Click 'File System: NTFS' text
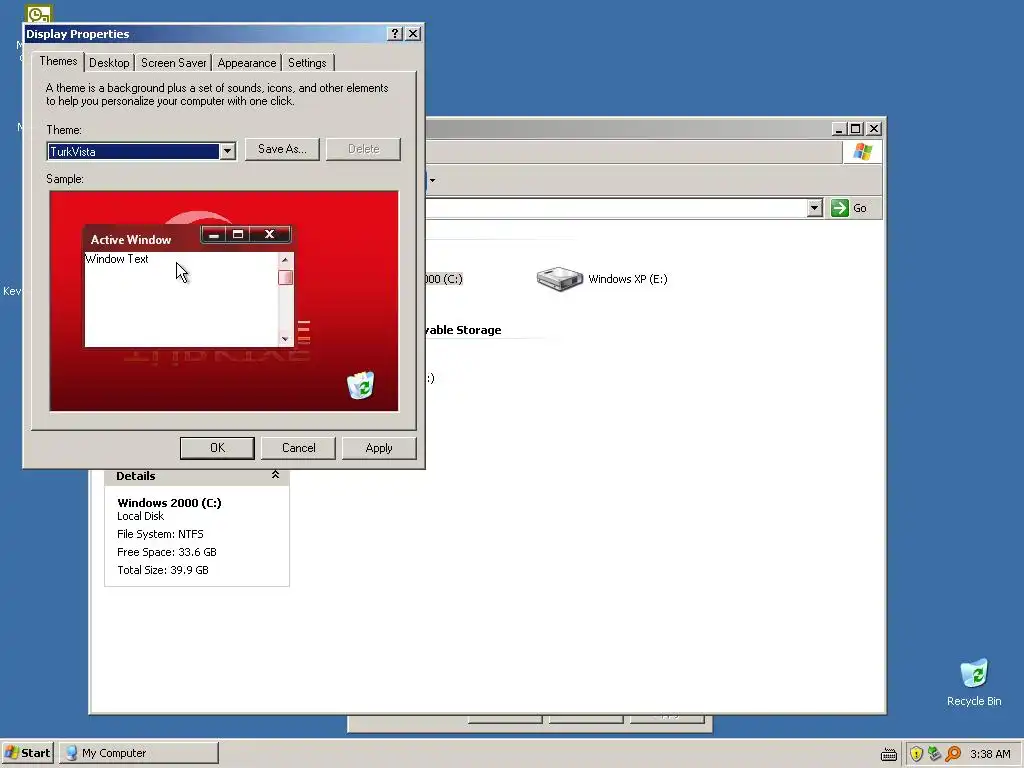The width and height of the screenshot is (1024, 768). pyautogui.click(x=160, y=534)
